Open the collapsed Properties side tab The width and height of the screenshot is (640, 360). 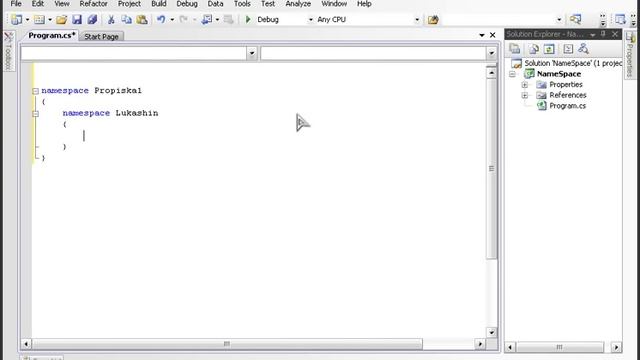point(631,55)
